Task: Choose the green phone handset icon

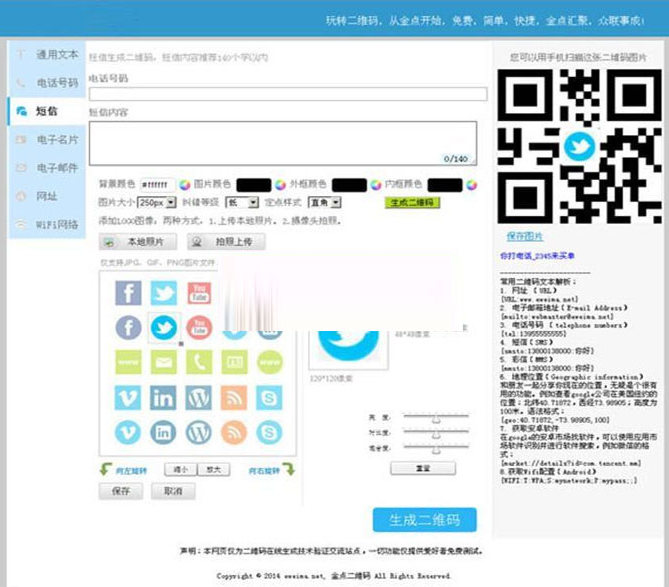Action: point(199,362)
